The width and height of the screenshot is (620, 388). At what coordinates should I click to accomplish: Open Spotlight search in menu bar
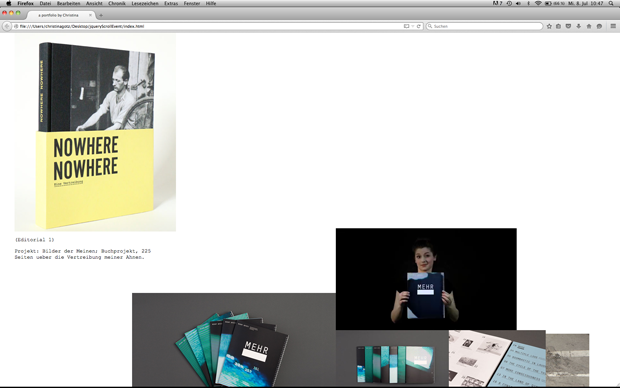[611, 3]
